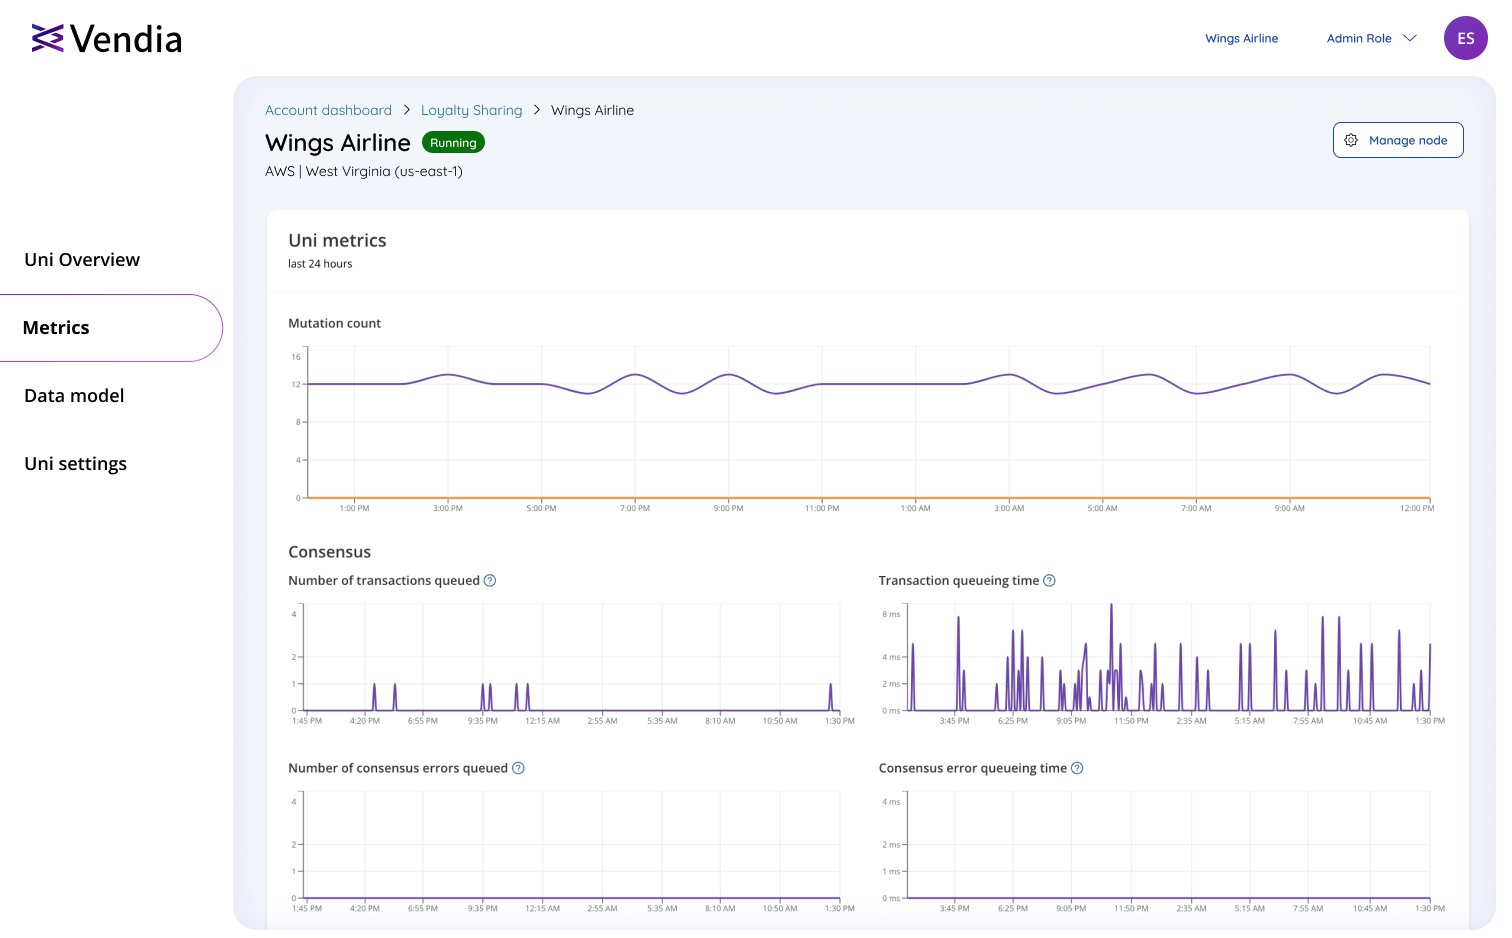Click the 'Mutation count' label
The height and width of the screenshot is (938, 1512).
334,323
